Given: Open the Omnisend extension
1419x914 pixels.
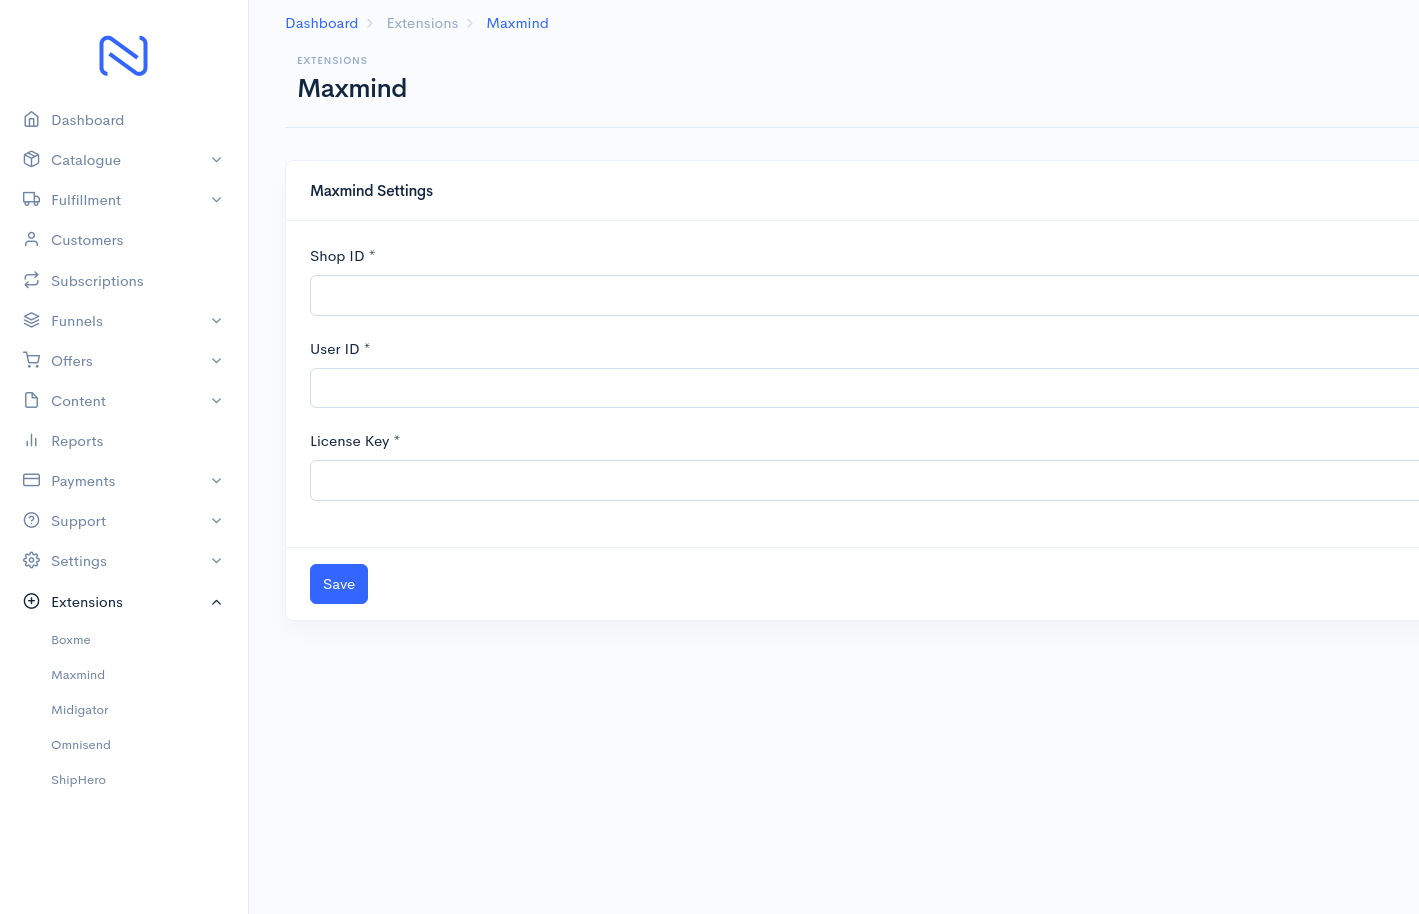Looking at the screenshot, I should [x=81, y=745].
